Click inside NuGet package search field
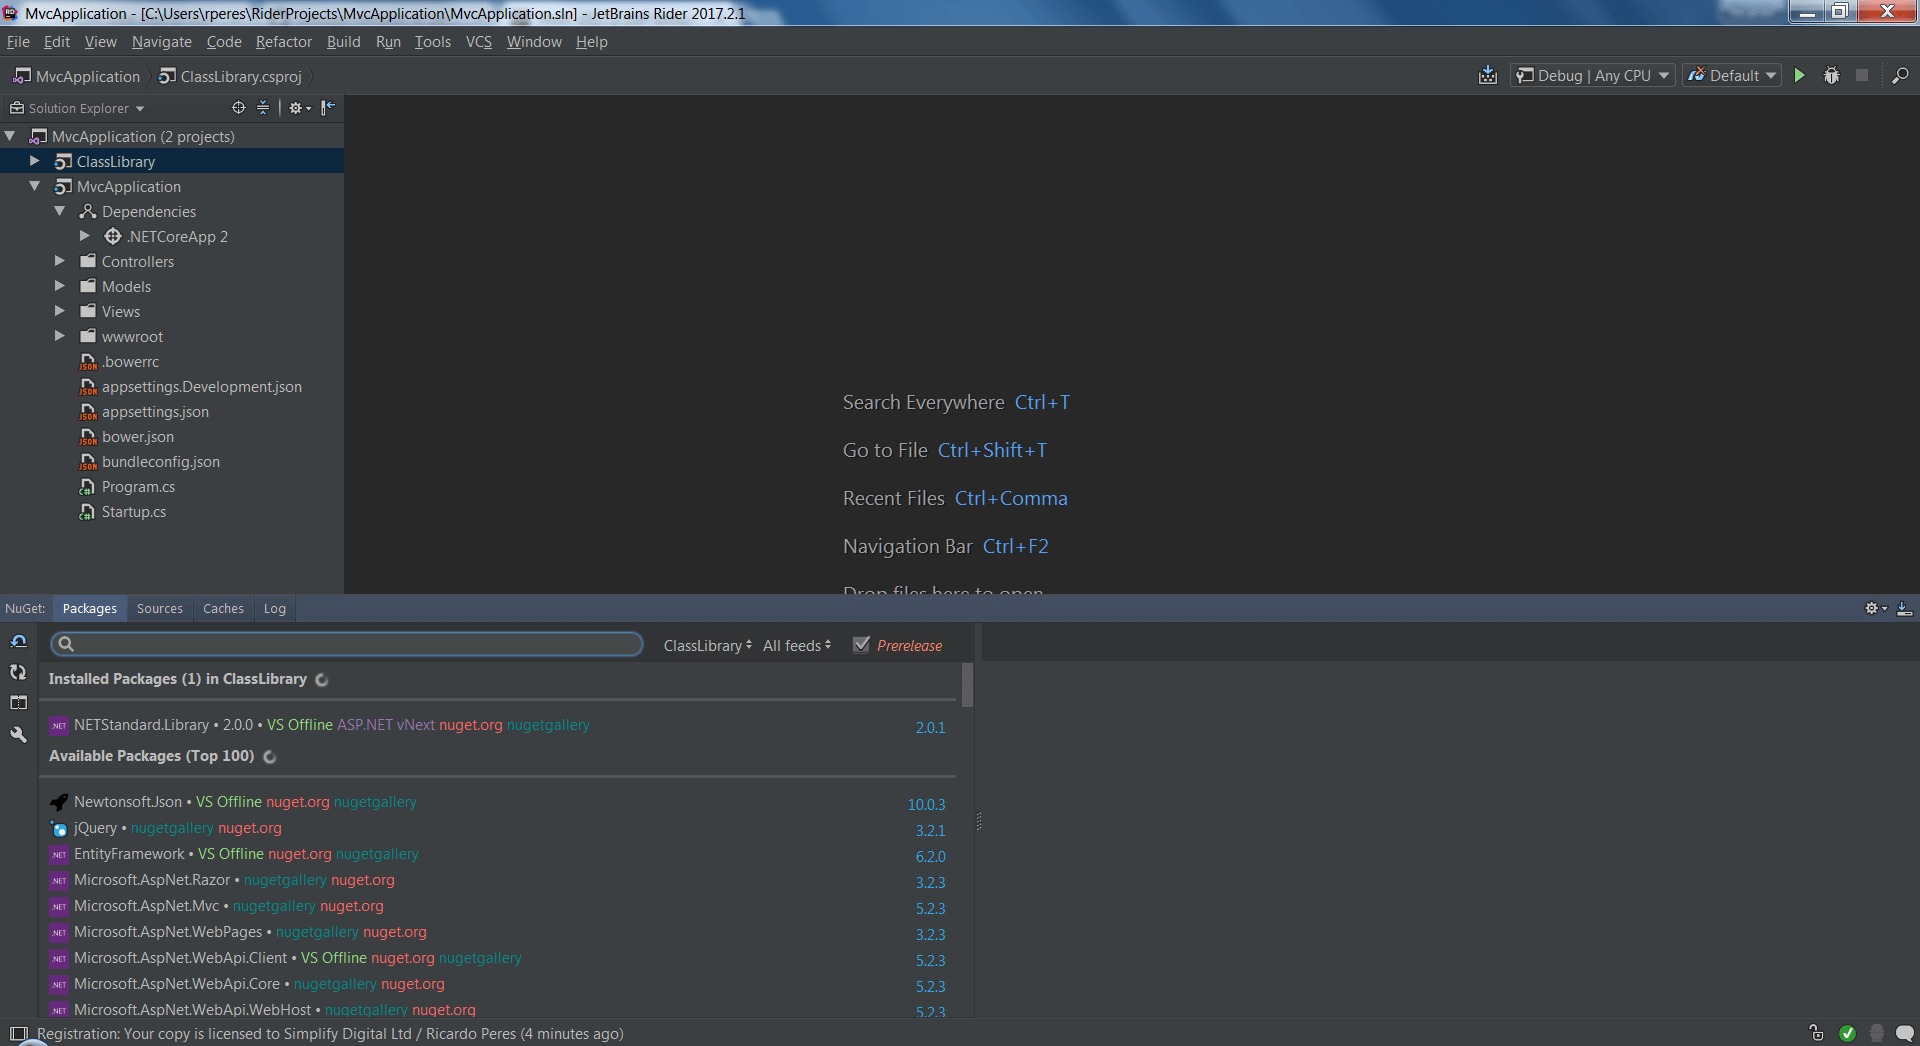Image resolution: width=1920 pixels, height=1046 pixels. pos(347,644)
